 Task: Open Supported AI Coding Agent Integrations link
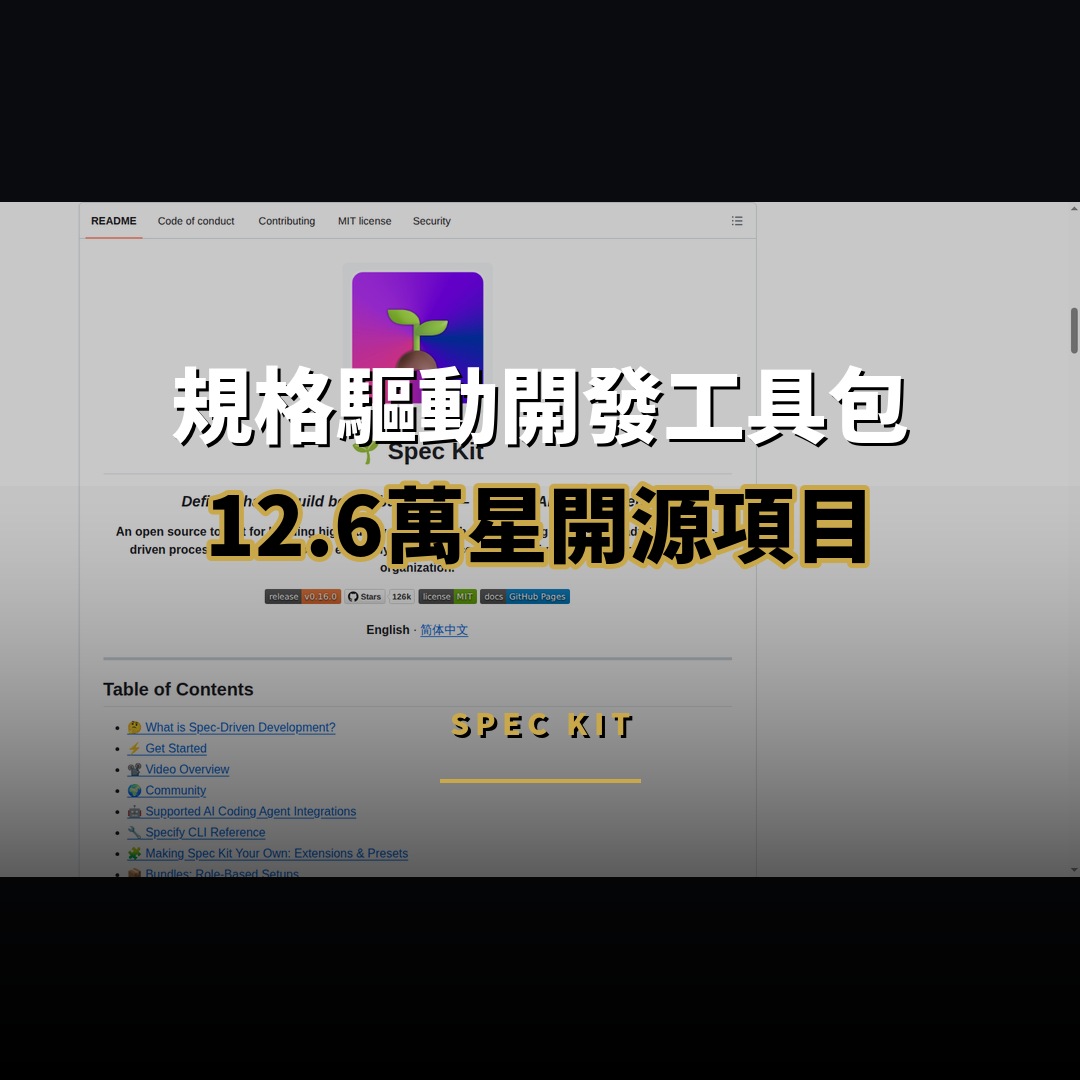point(242,811)
